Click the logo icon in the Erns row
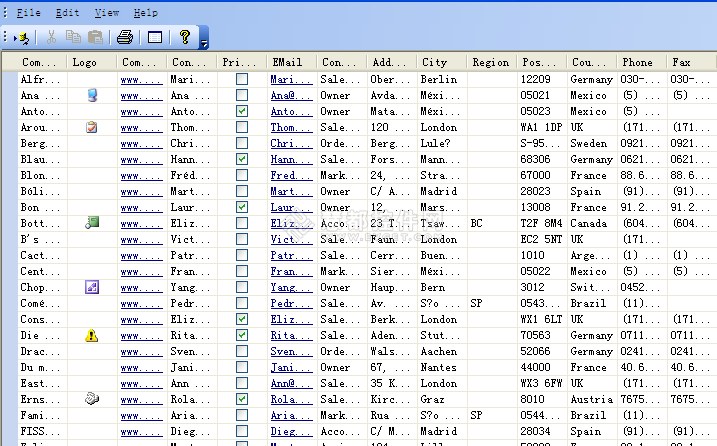The width and height of the screenshot is (717, 446). (x=92, y=399)
